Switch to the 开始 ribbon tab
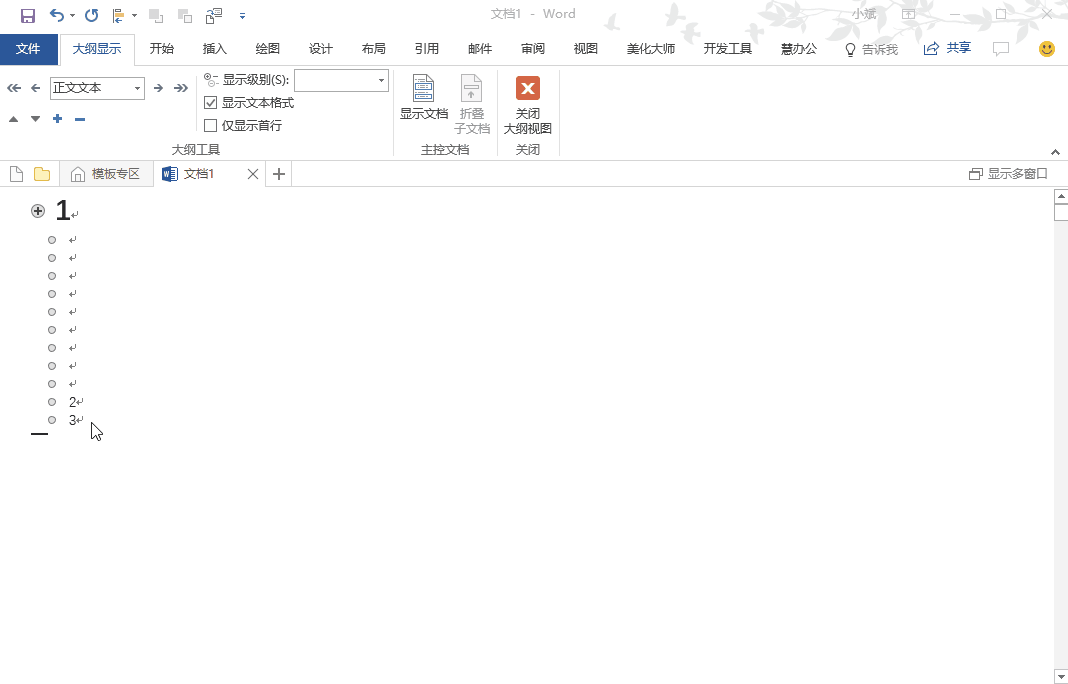The image size is (1068, 684). point(161,49)
